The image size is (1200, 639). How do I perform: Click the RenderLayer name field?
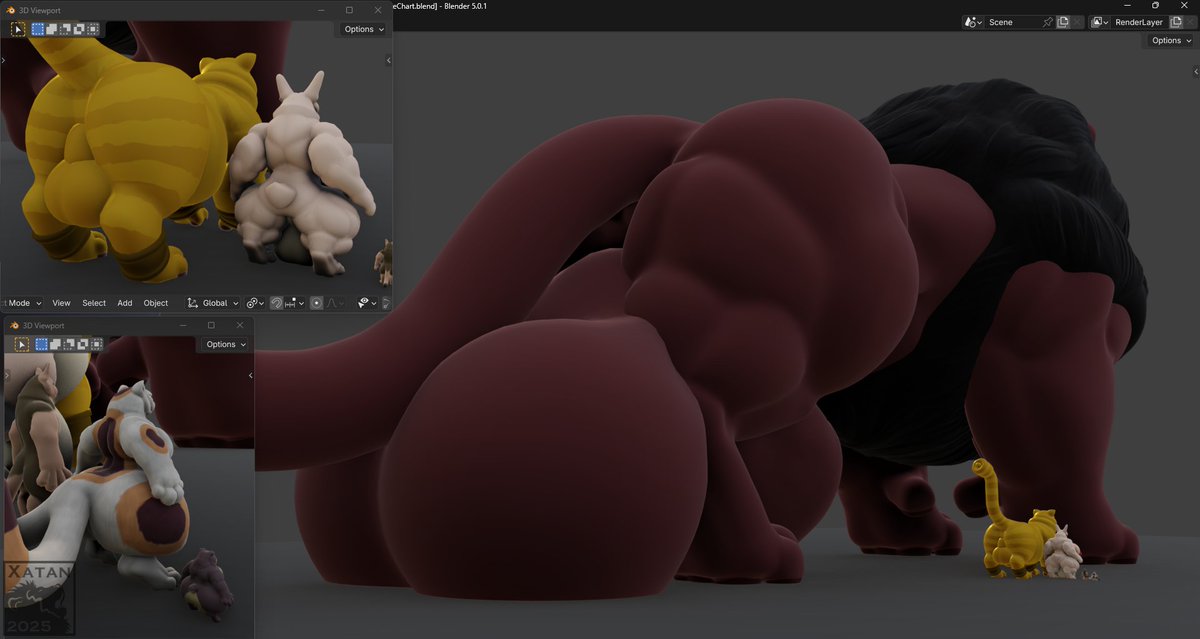click(x=1139, y=22)
